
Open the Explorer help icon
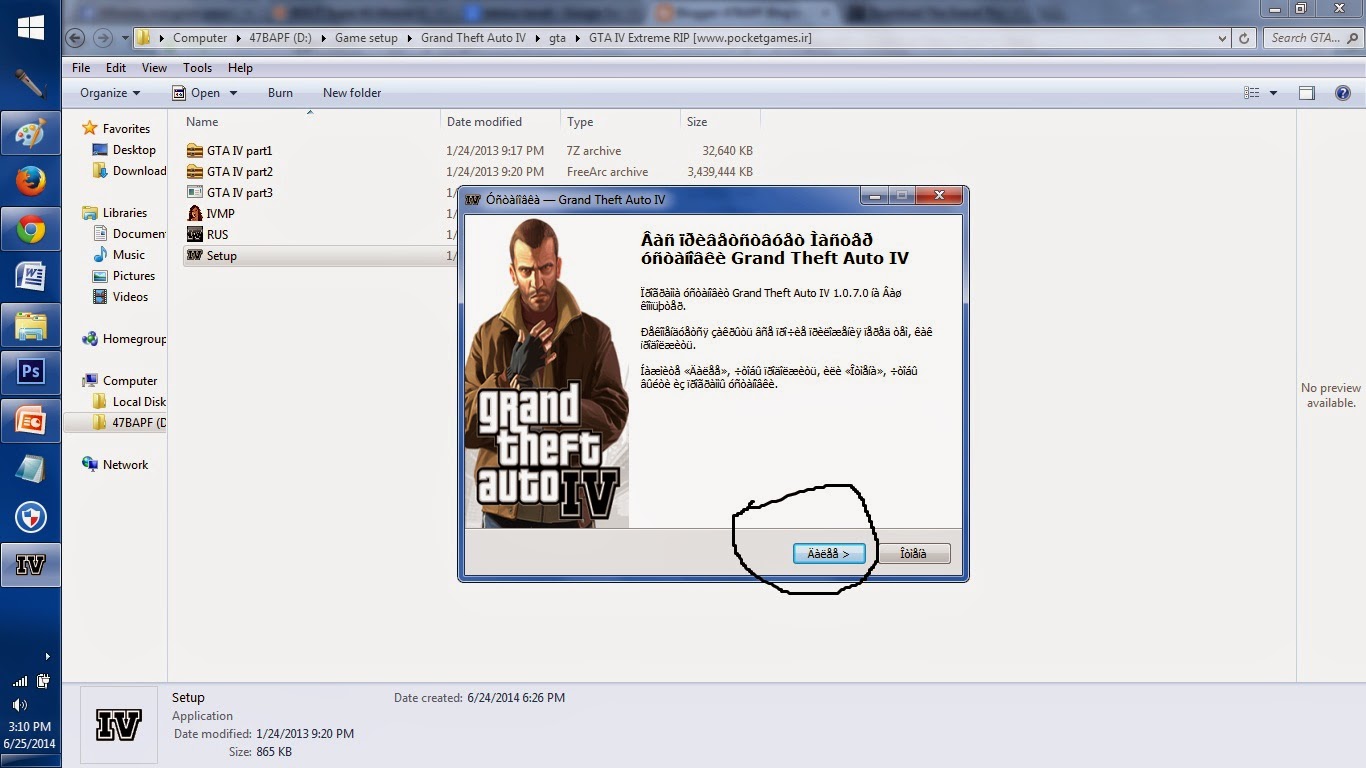1343,93
